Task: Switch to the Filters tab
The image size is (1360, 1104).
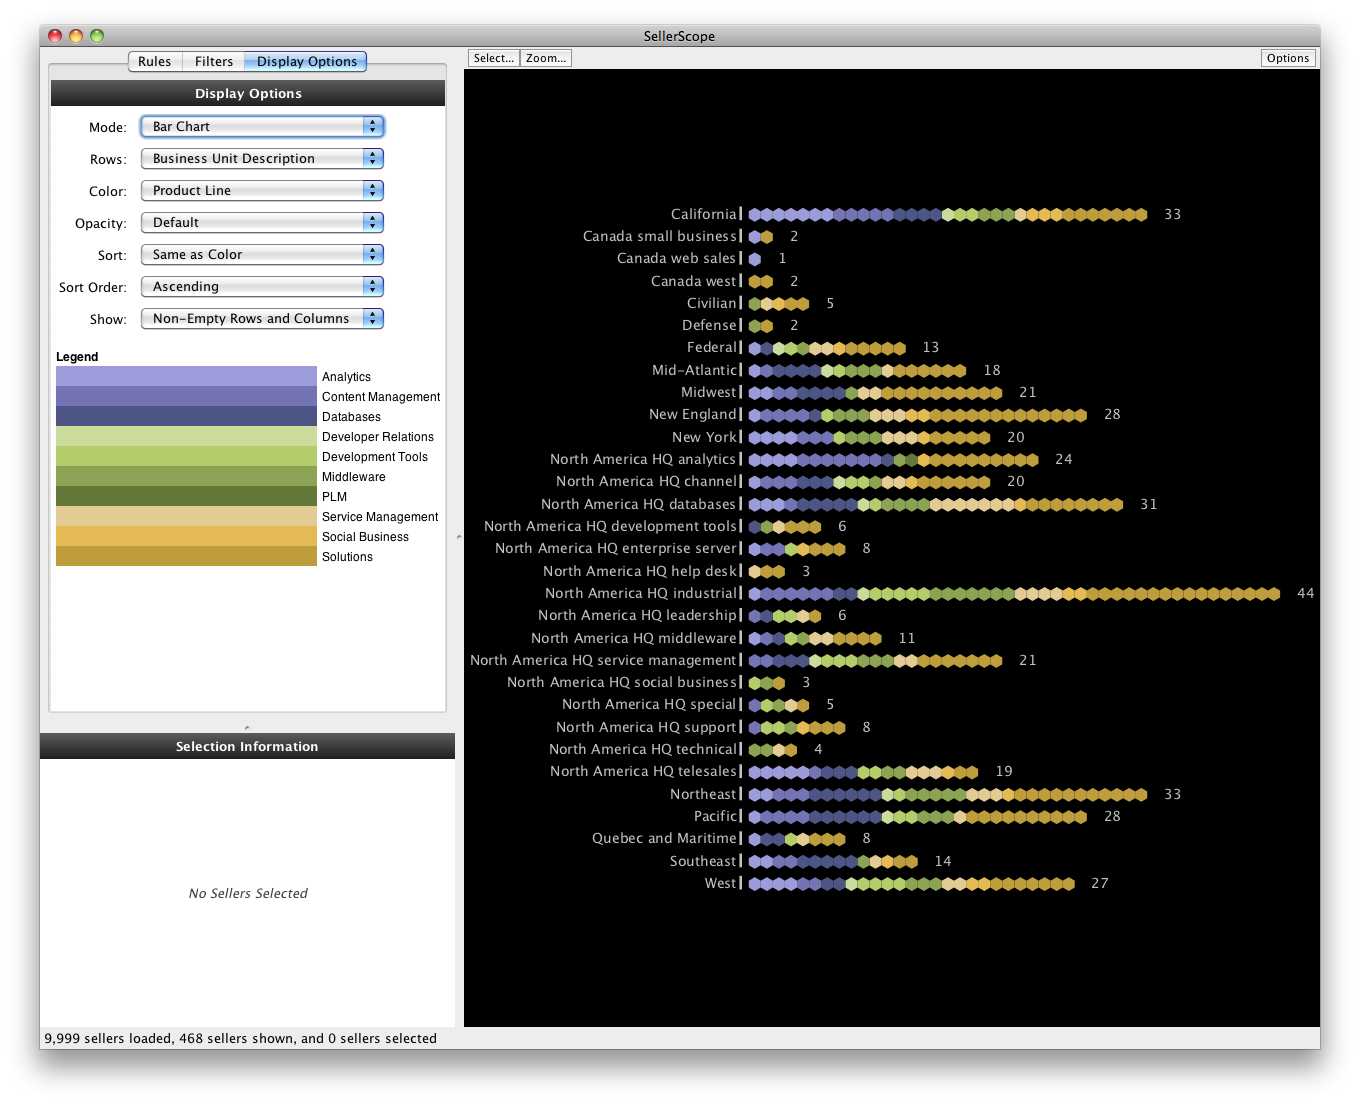Action: [x=214, y=61]
